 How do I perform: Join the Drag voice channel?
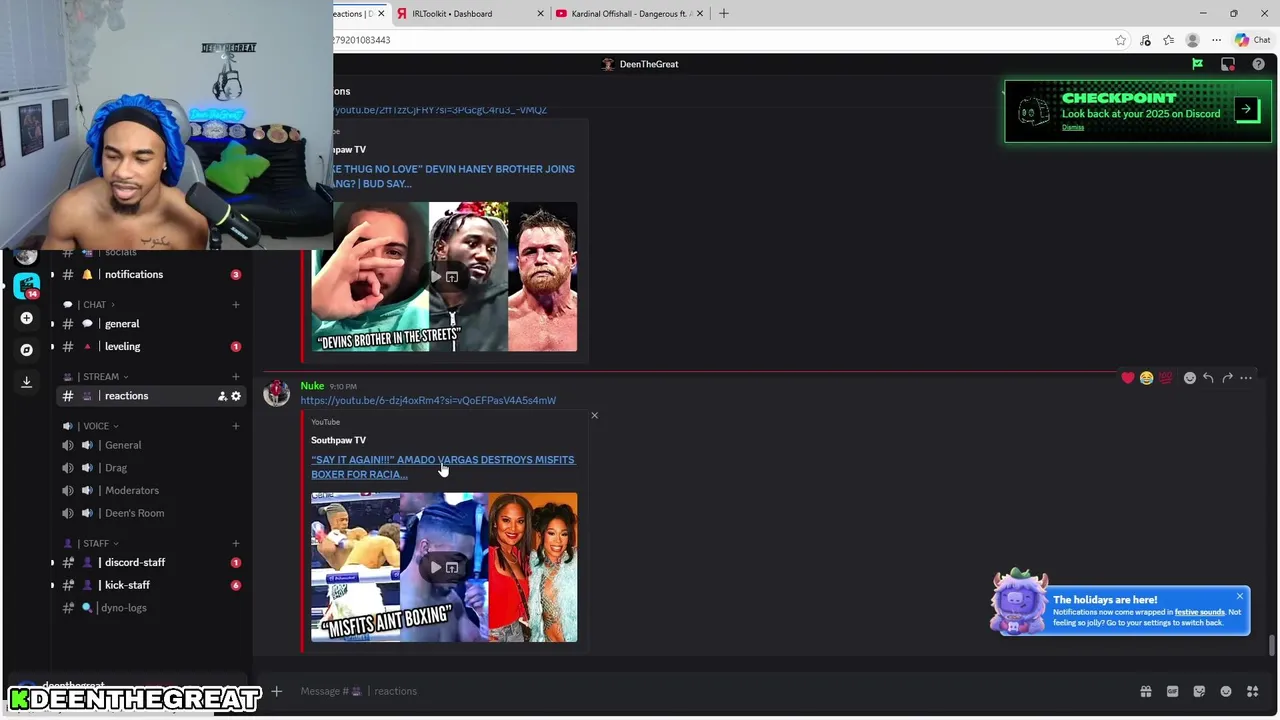[150, 468]
